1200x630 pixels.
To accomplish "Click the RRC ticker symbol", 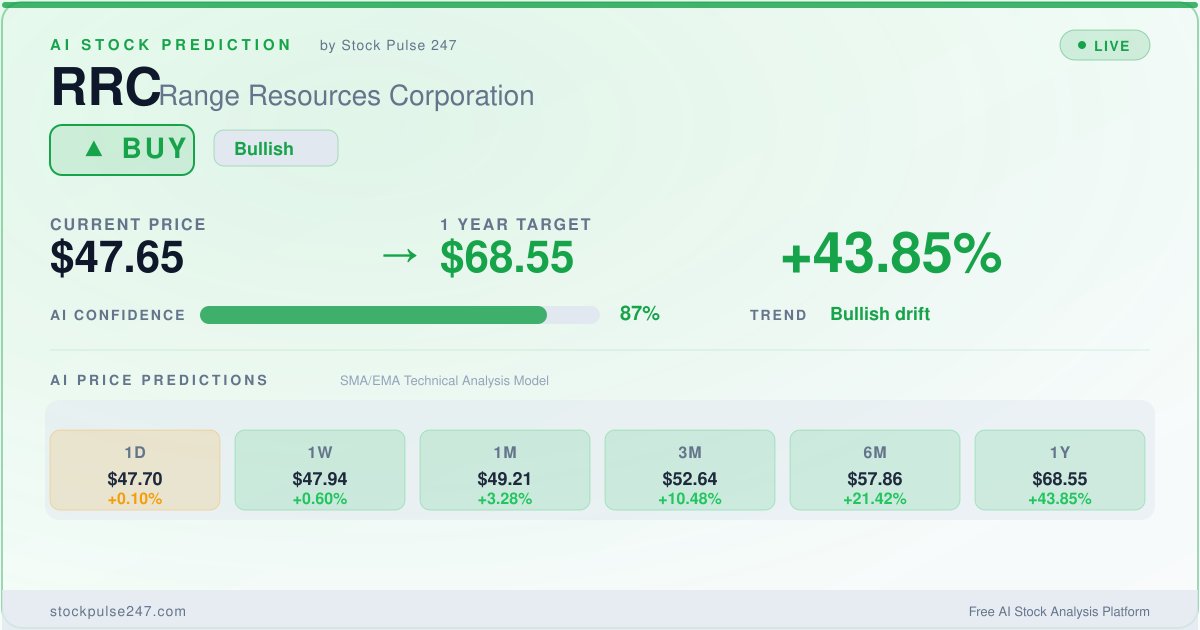I will [x=104, y=90].
